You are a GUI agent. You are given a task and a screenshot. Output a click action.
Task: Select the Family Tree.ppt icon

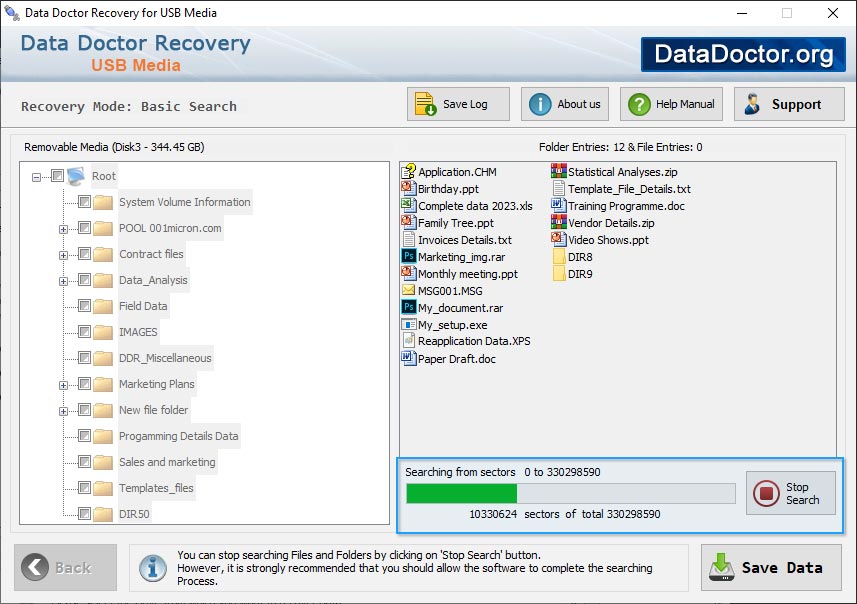point(409,222)
